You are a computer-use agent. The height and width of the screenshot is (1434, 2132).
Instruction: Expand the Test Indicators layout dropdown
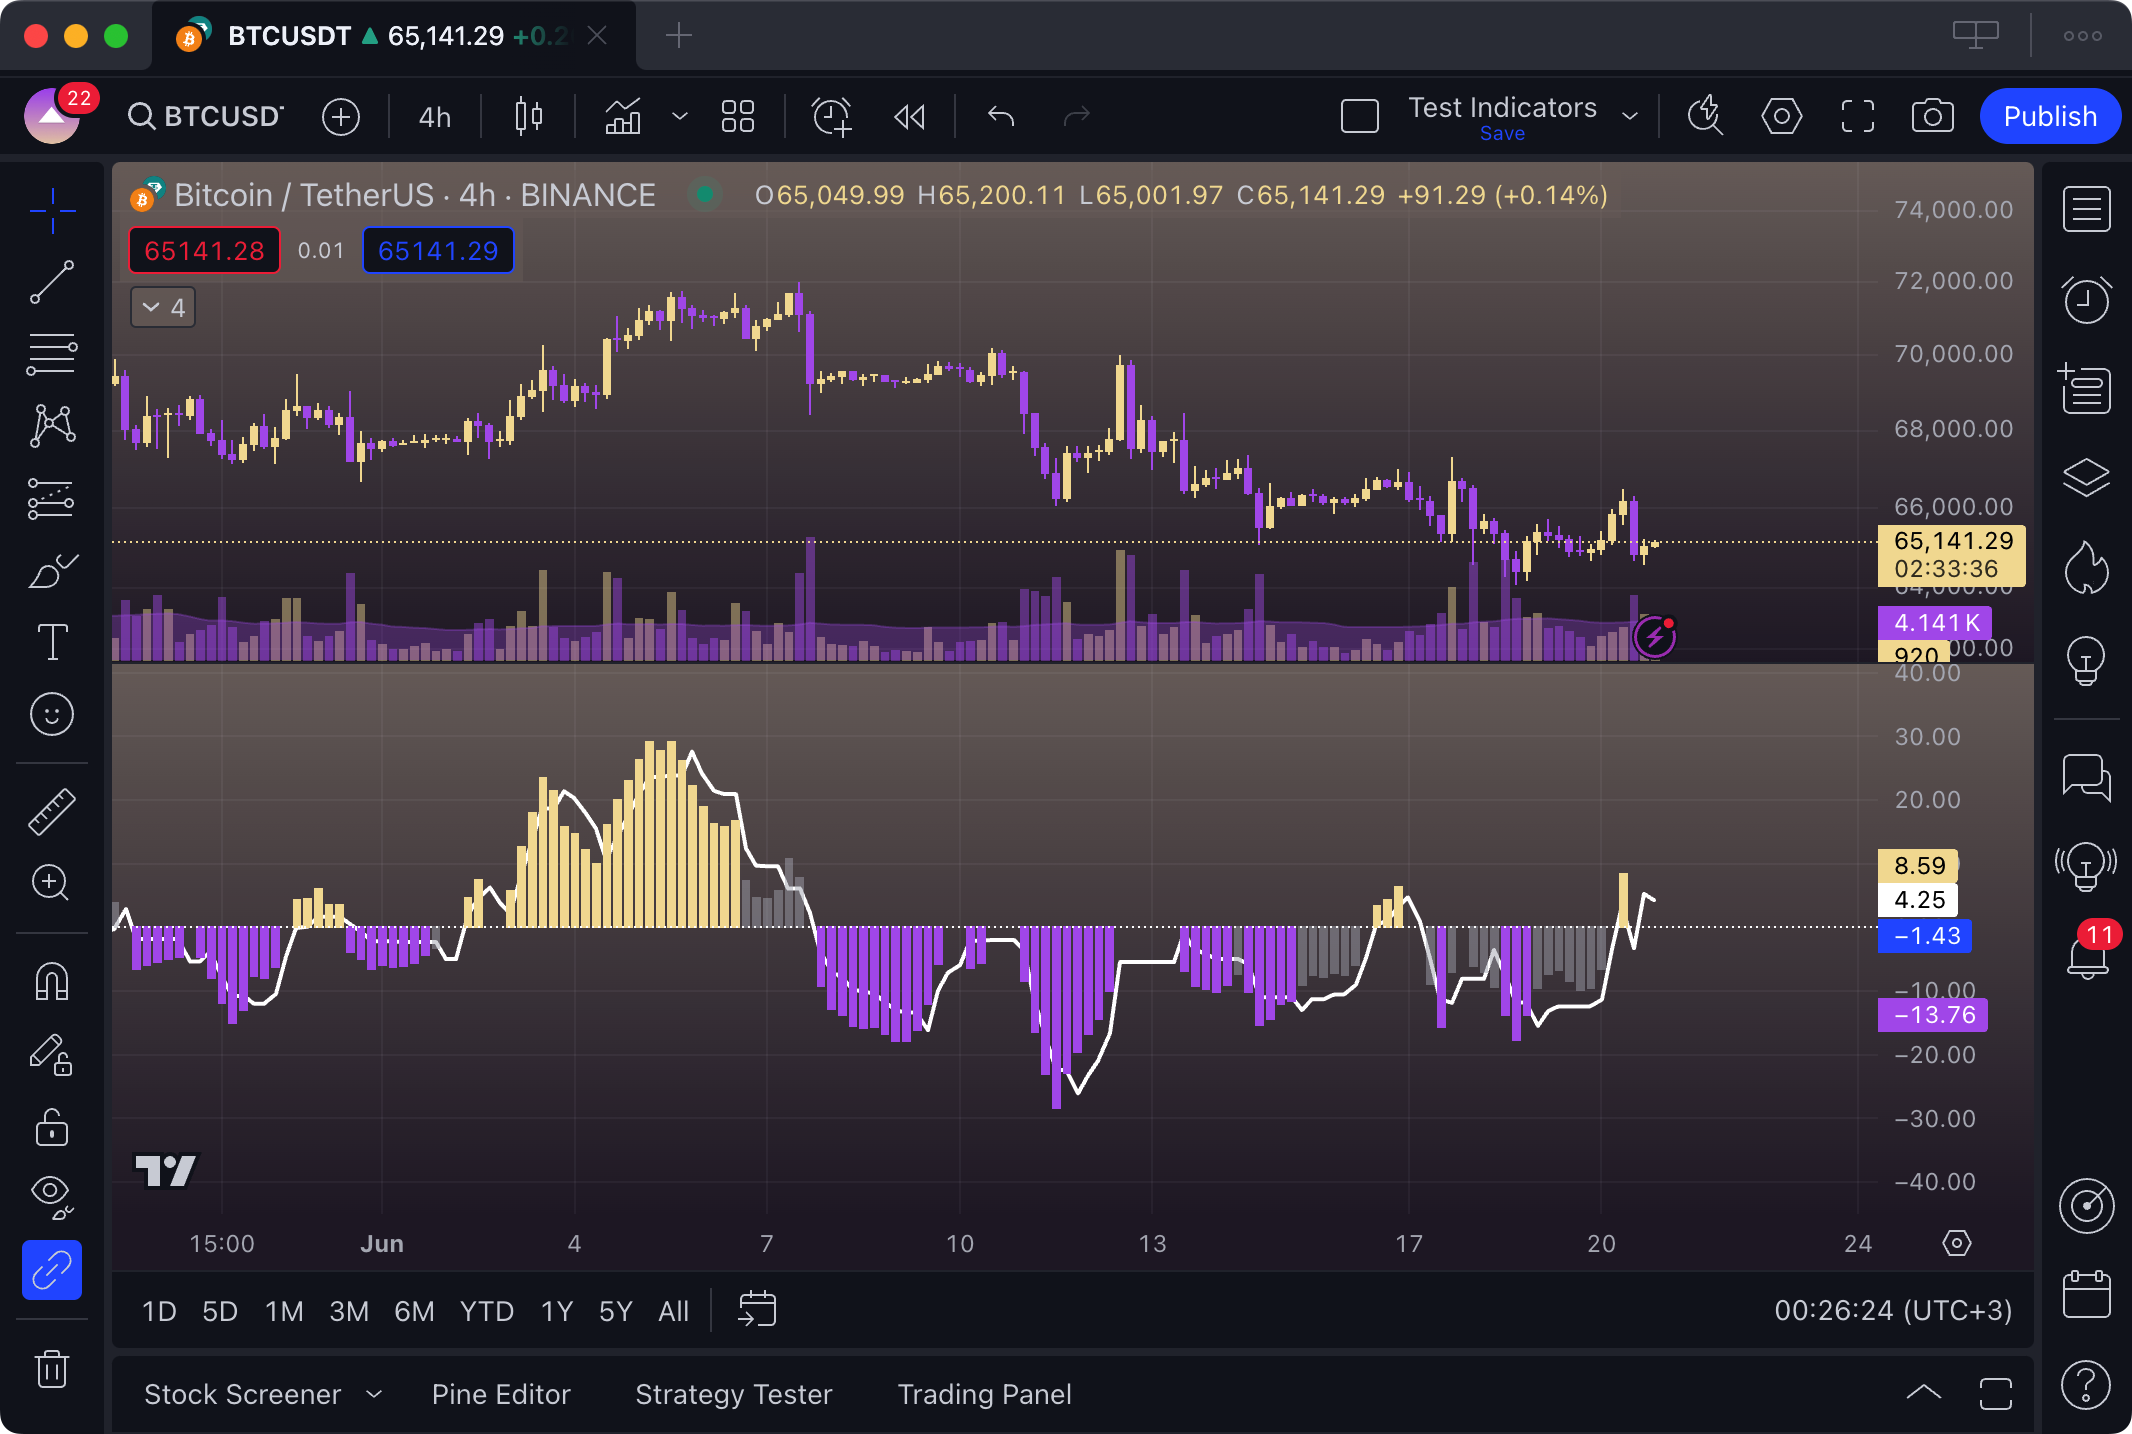click(x=1630, y=117)
